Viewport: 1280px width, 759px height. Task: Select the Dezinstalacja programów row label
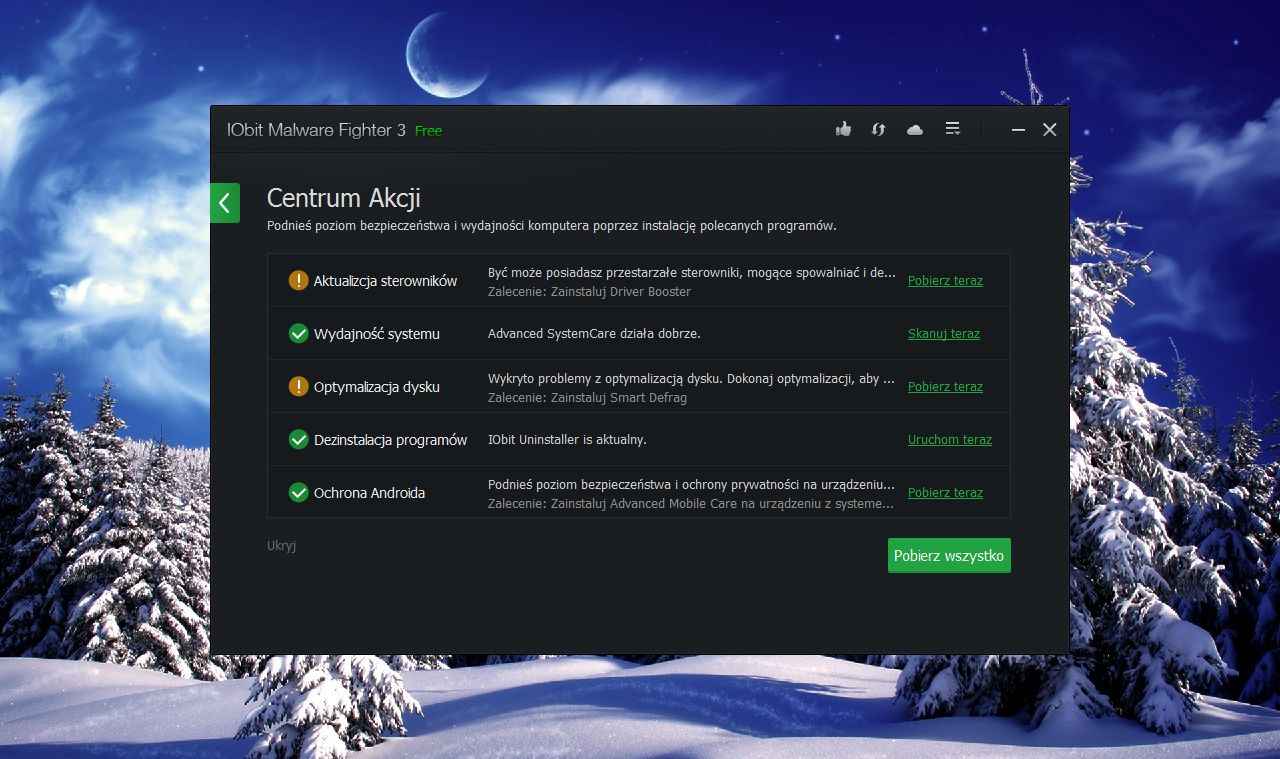coord(390,440)
